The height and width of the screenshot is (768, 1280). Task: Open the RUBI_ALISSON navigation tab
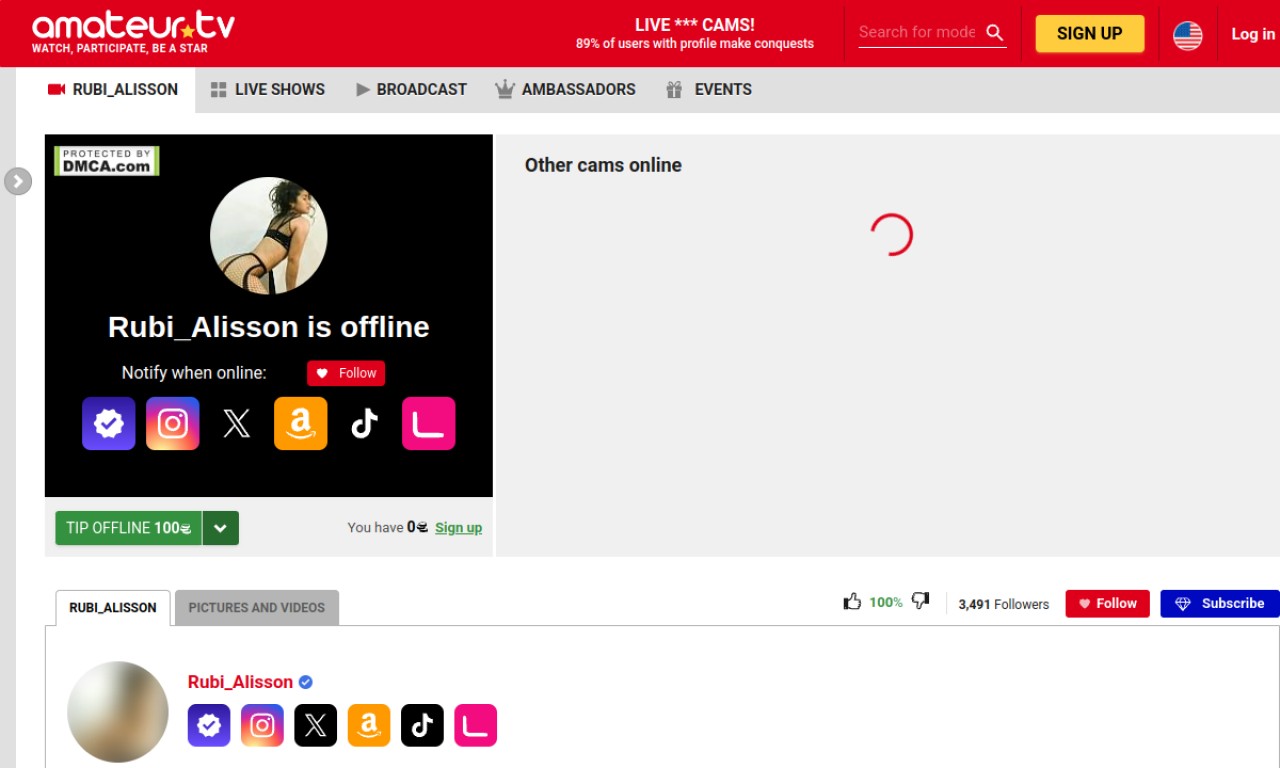(113, 89)
